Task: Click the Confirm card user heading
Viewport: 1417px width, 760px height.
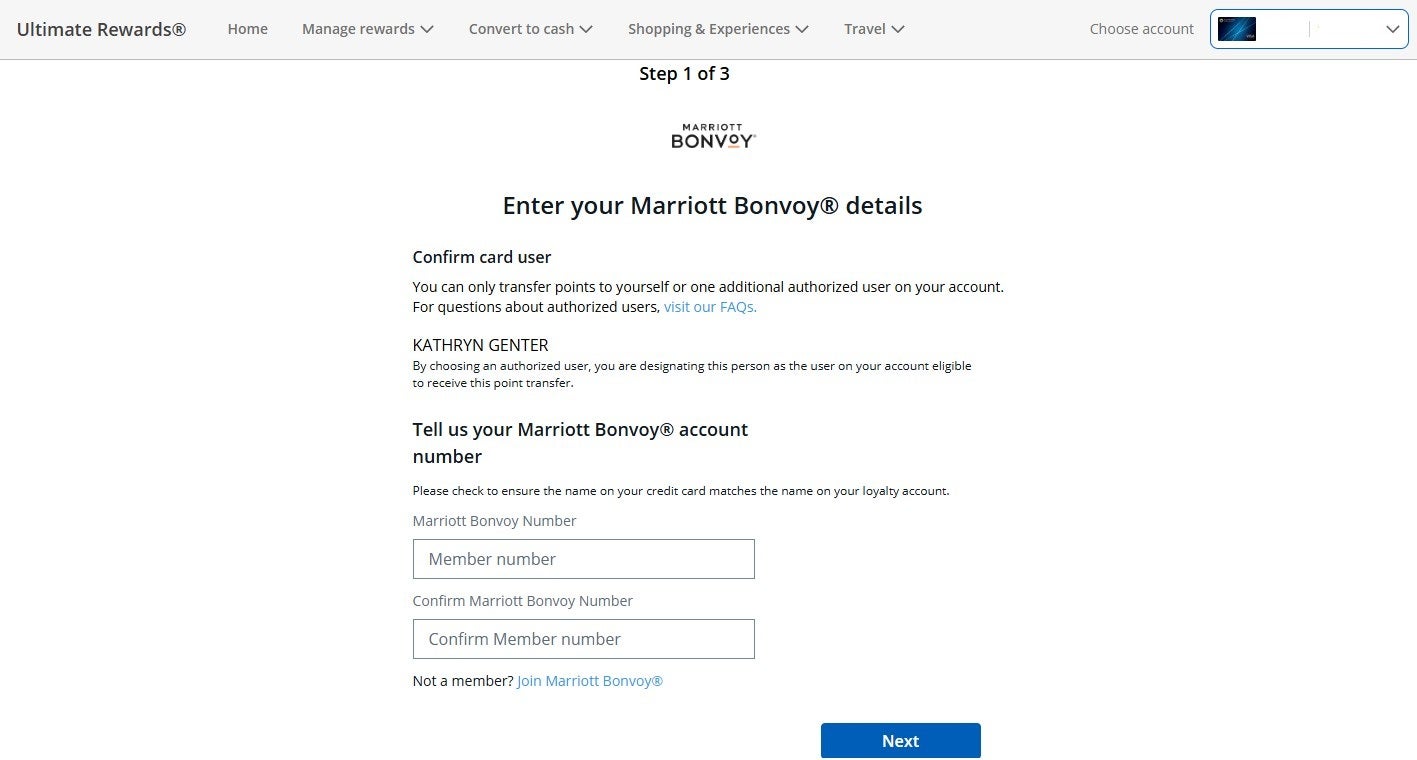Action: pos(481,257)
